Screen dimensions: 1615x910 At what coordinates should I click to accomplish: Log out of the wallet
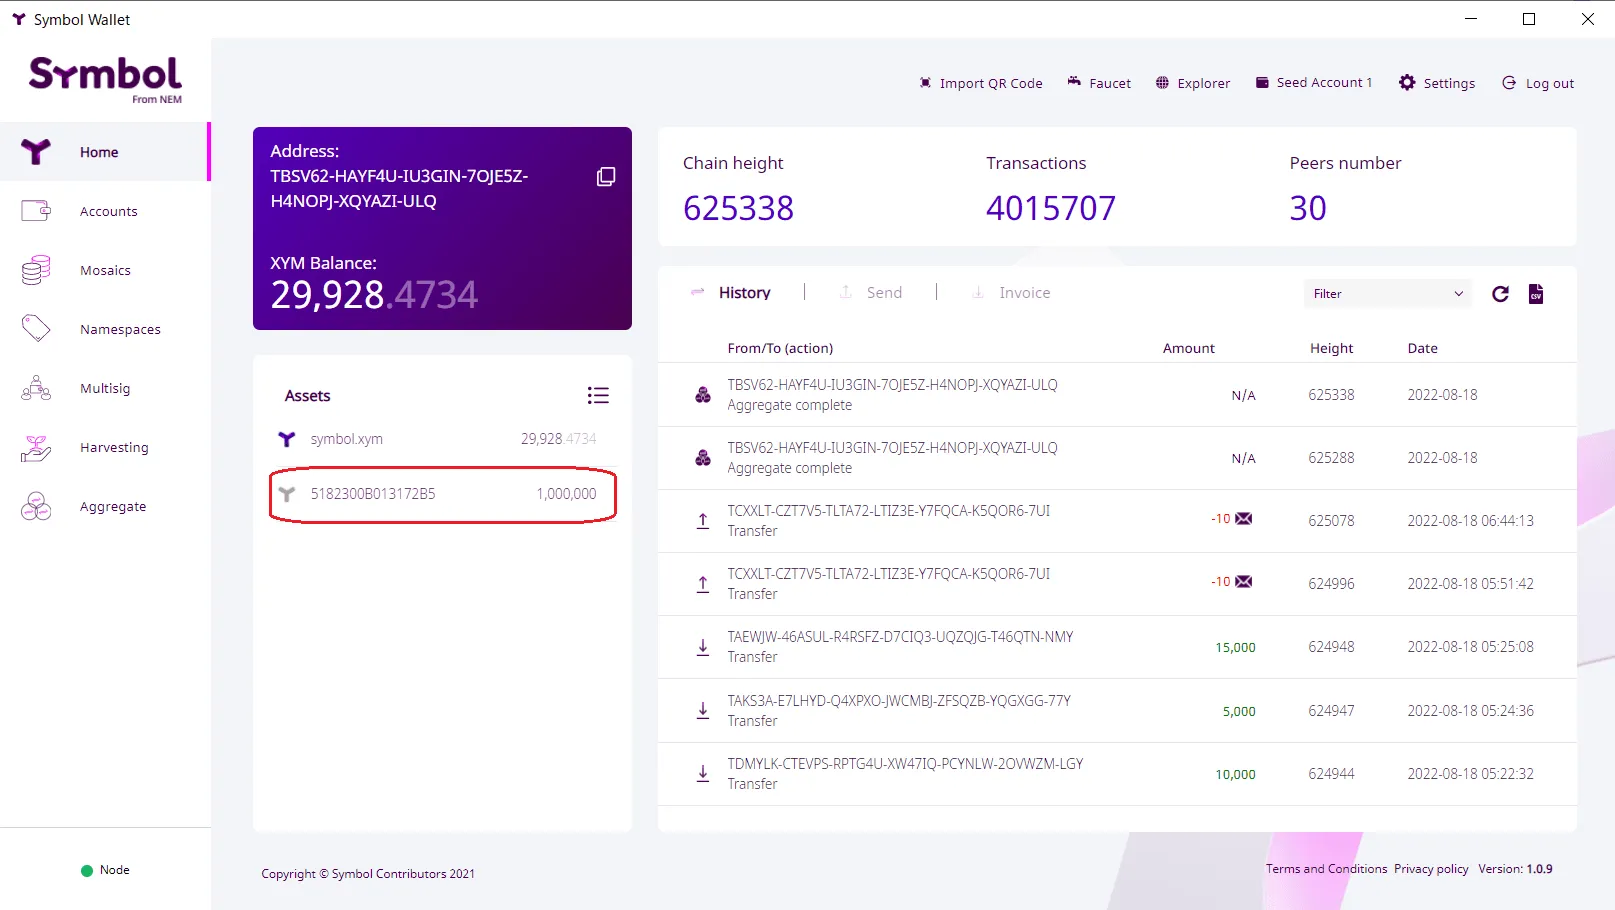click(x=1538, y=83)
